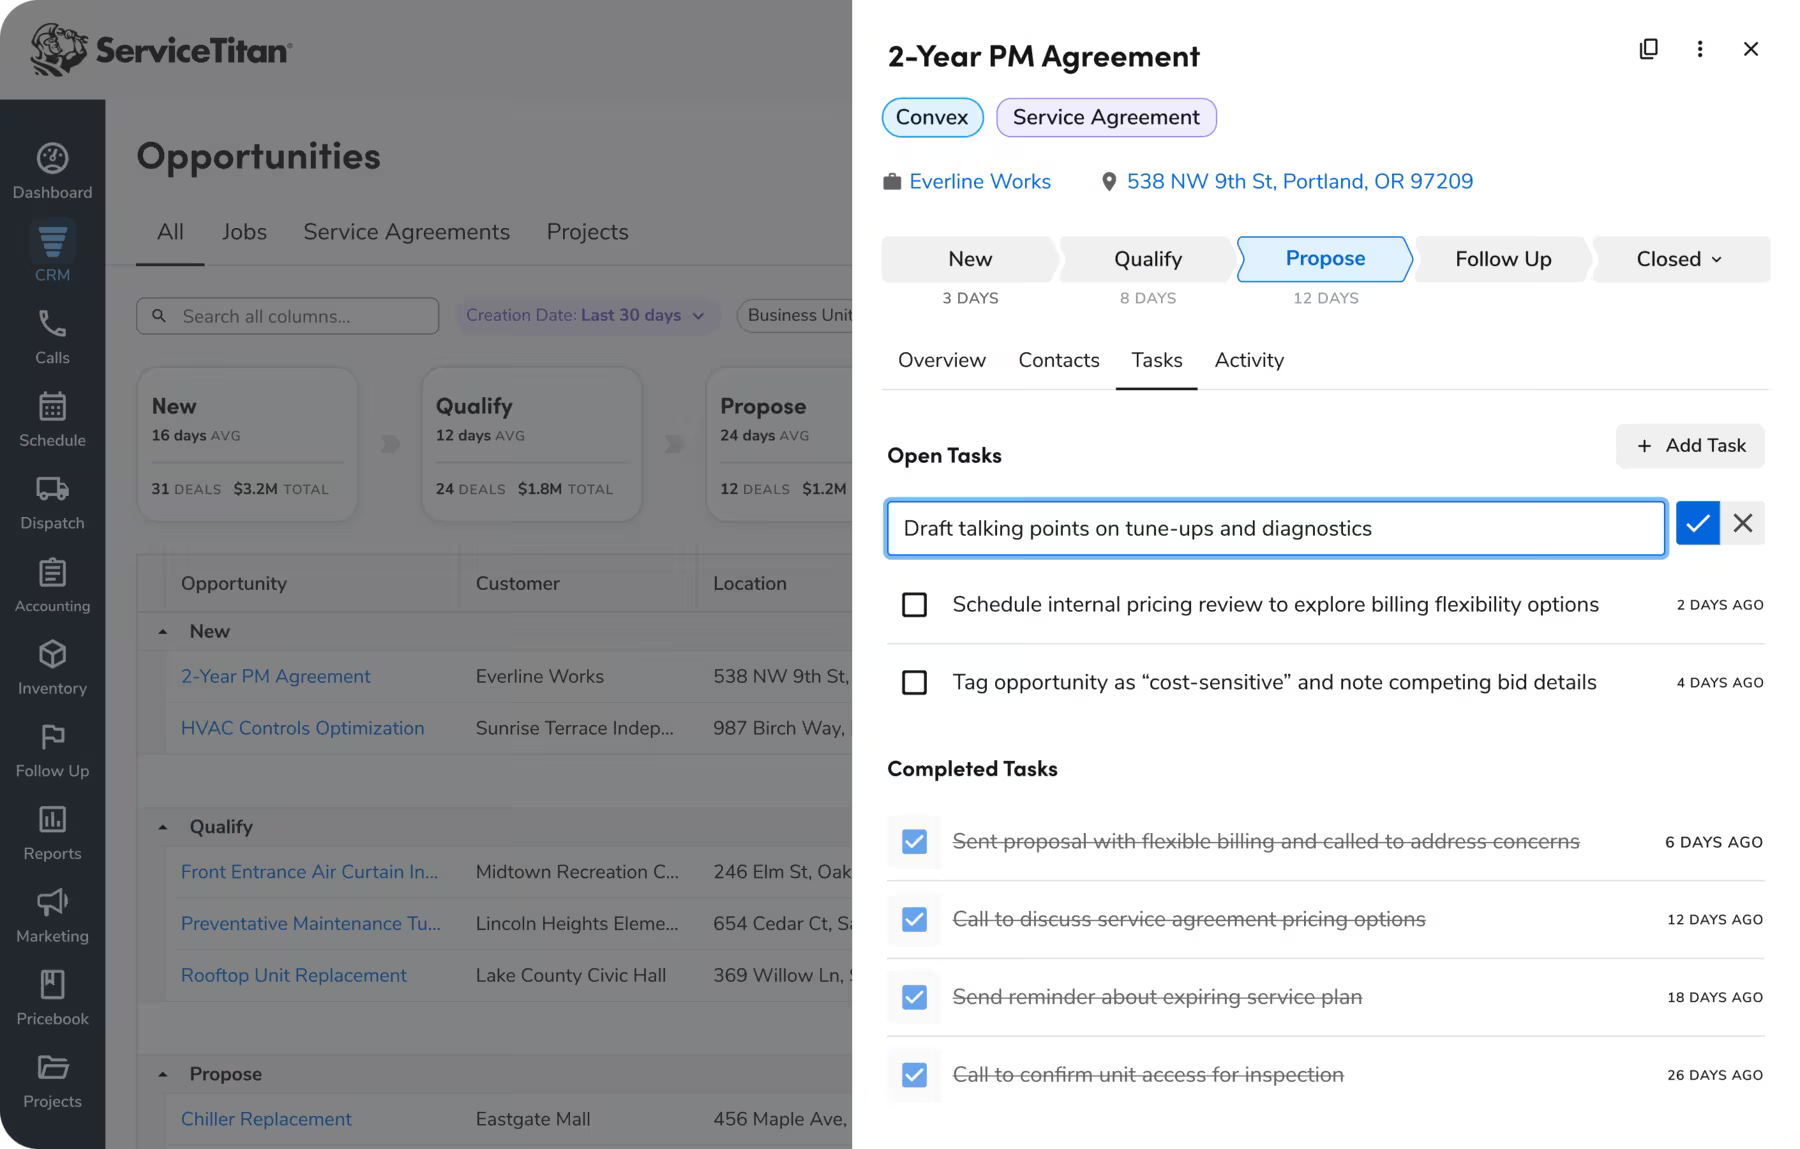The image size is (1800, 1149).
Task: Open the Dashboard sidebar icon
Action: click(52, 158)
